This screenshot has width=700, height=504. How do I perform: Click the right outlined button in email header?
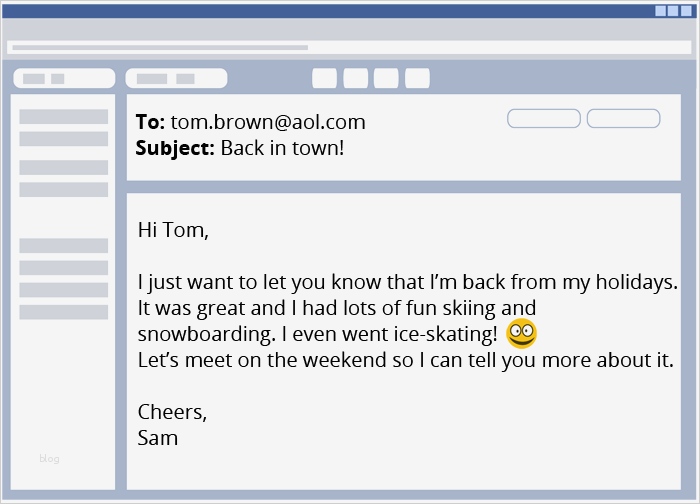(623, 119)
